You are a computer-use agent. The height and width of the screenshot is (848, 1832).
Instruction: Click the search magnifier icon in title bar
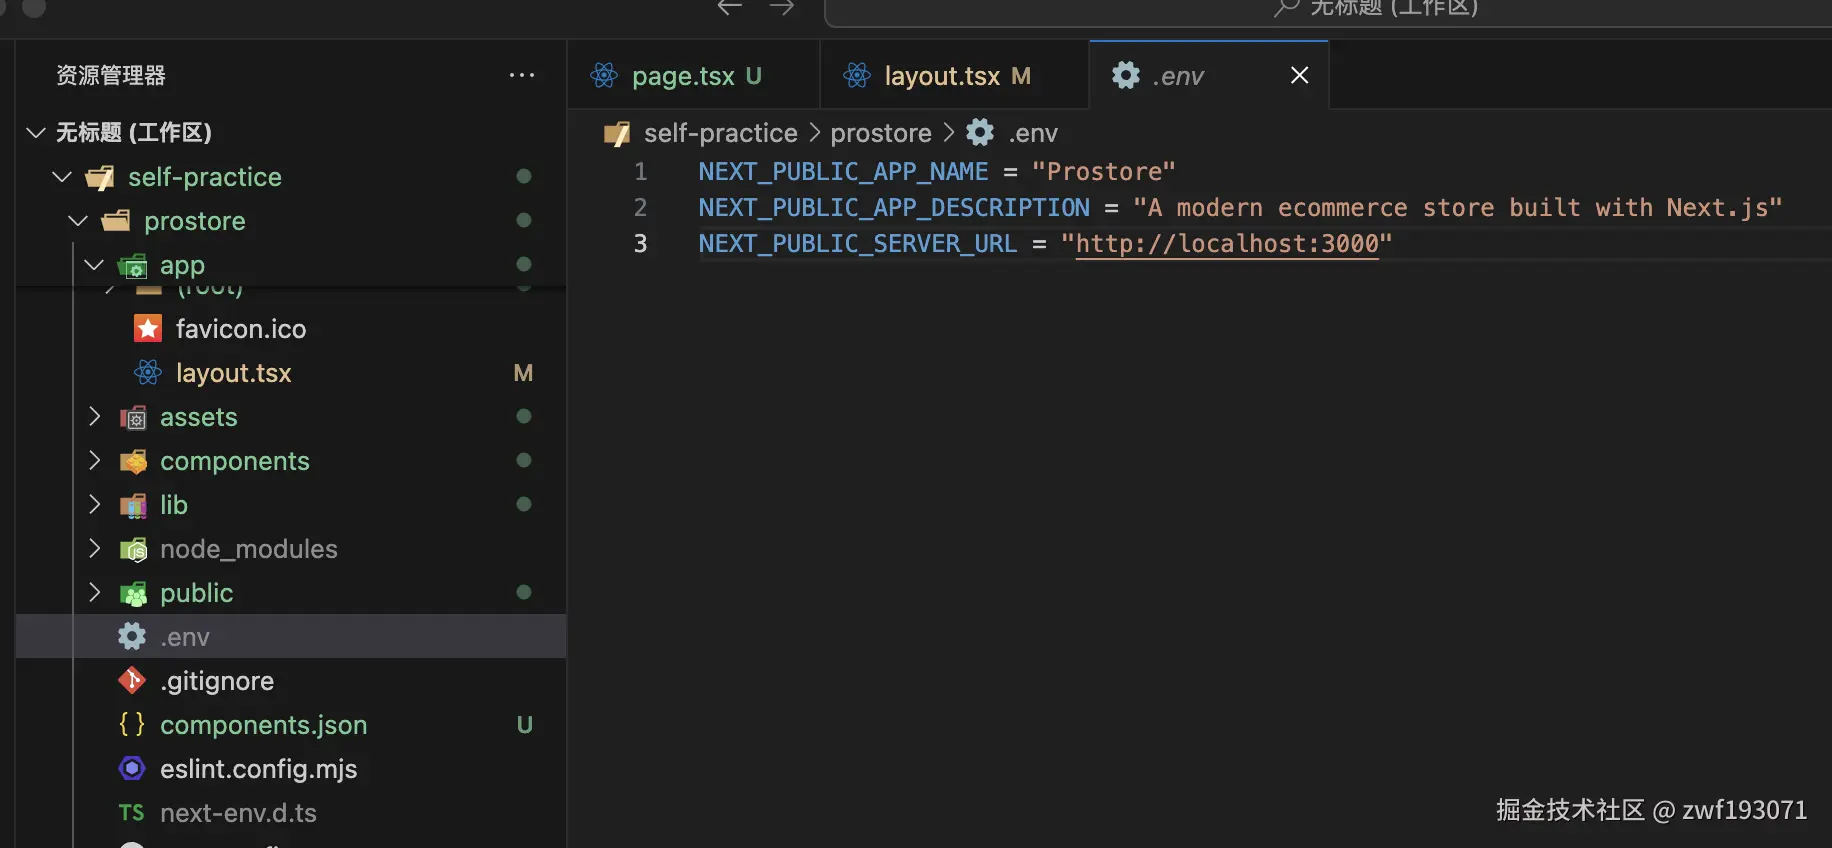1286,8
